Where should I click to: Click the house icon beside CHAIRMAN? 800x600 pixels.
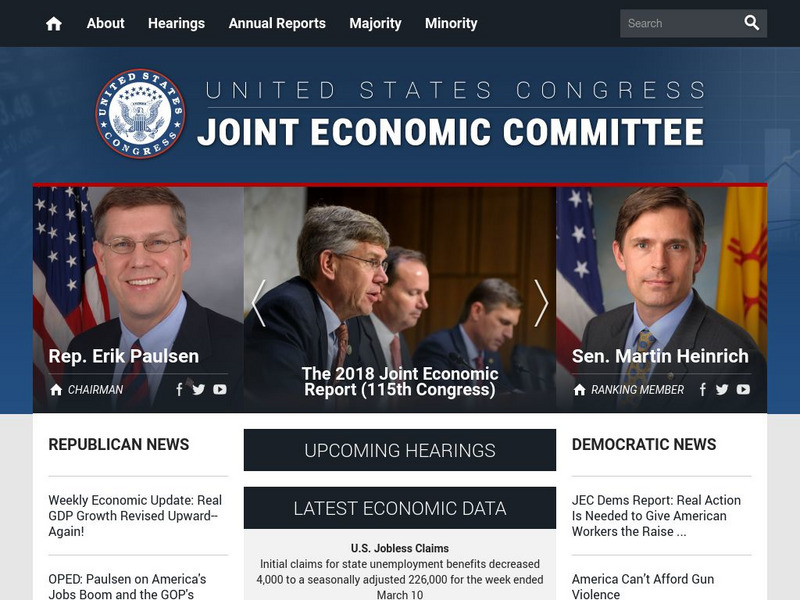56,390
